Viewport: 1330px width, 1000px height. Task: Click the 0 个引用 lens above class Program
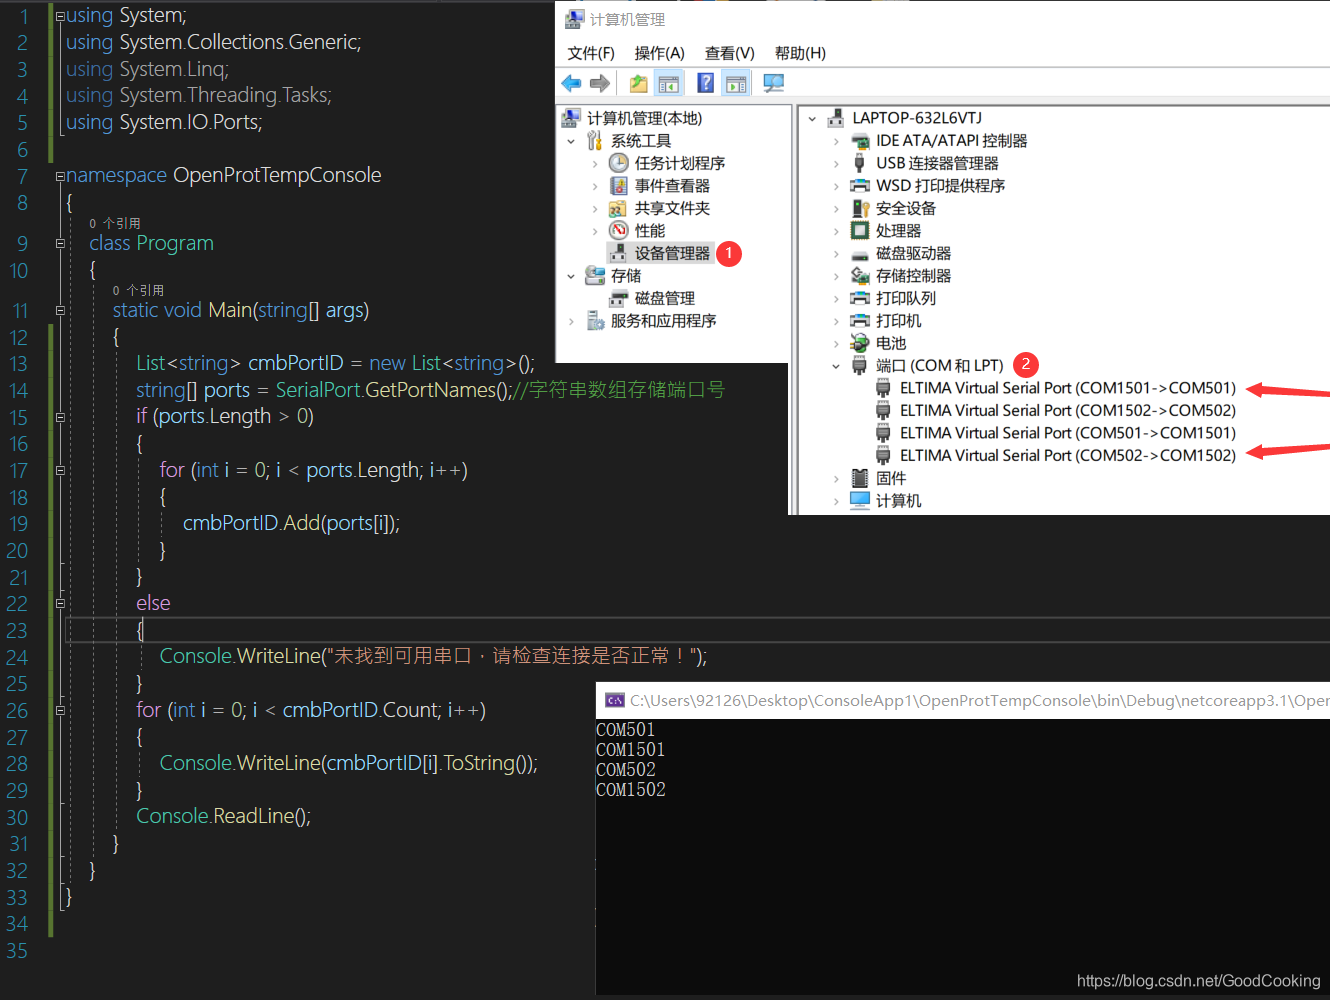pyautogui.click(x=115, y=223)
